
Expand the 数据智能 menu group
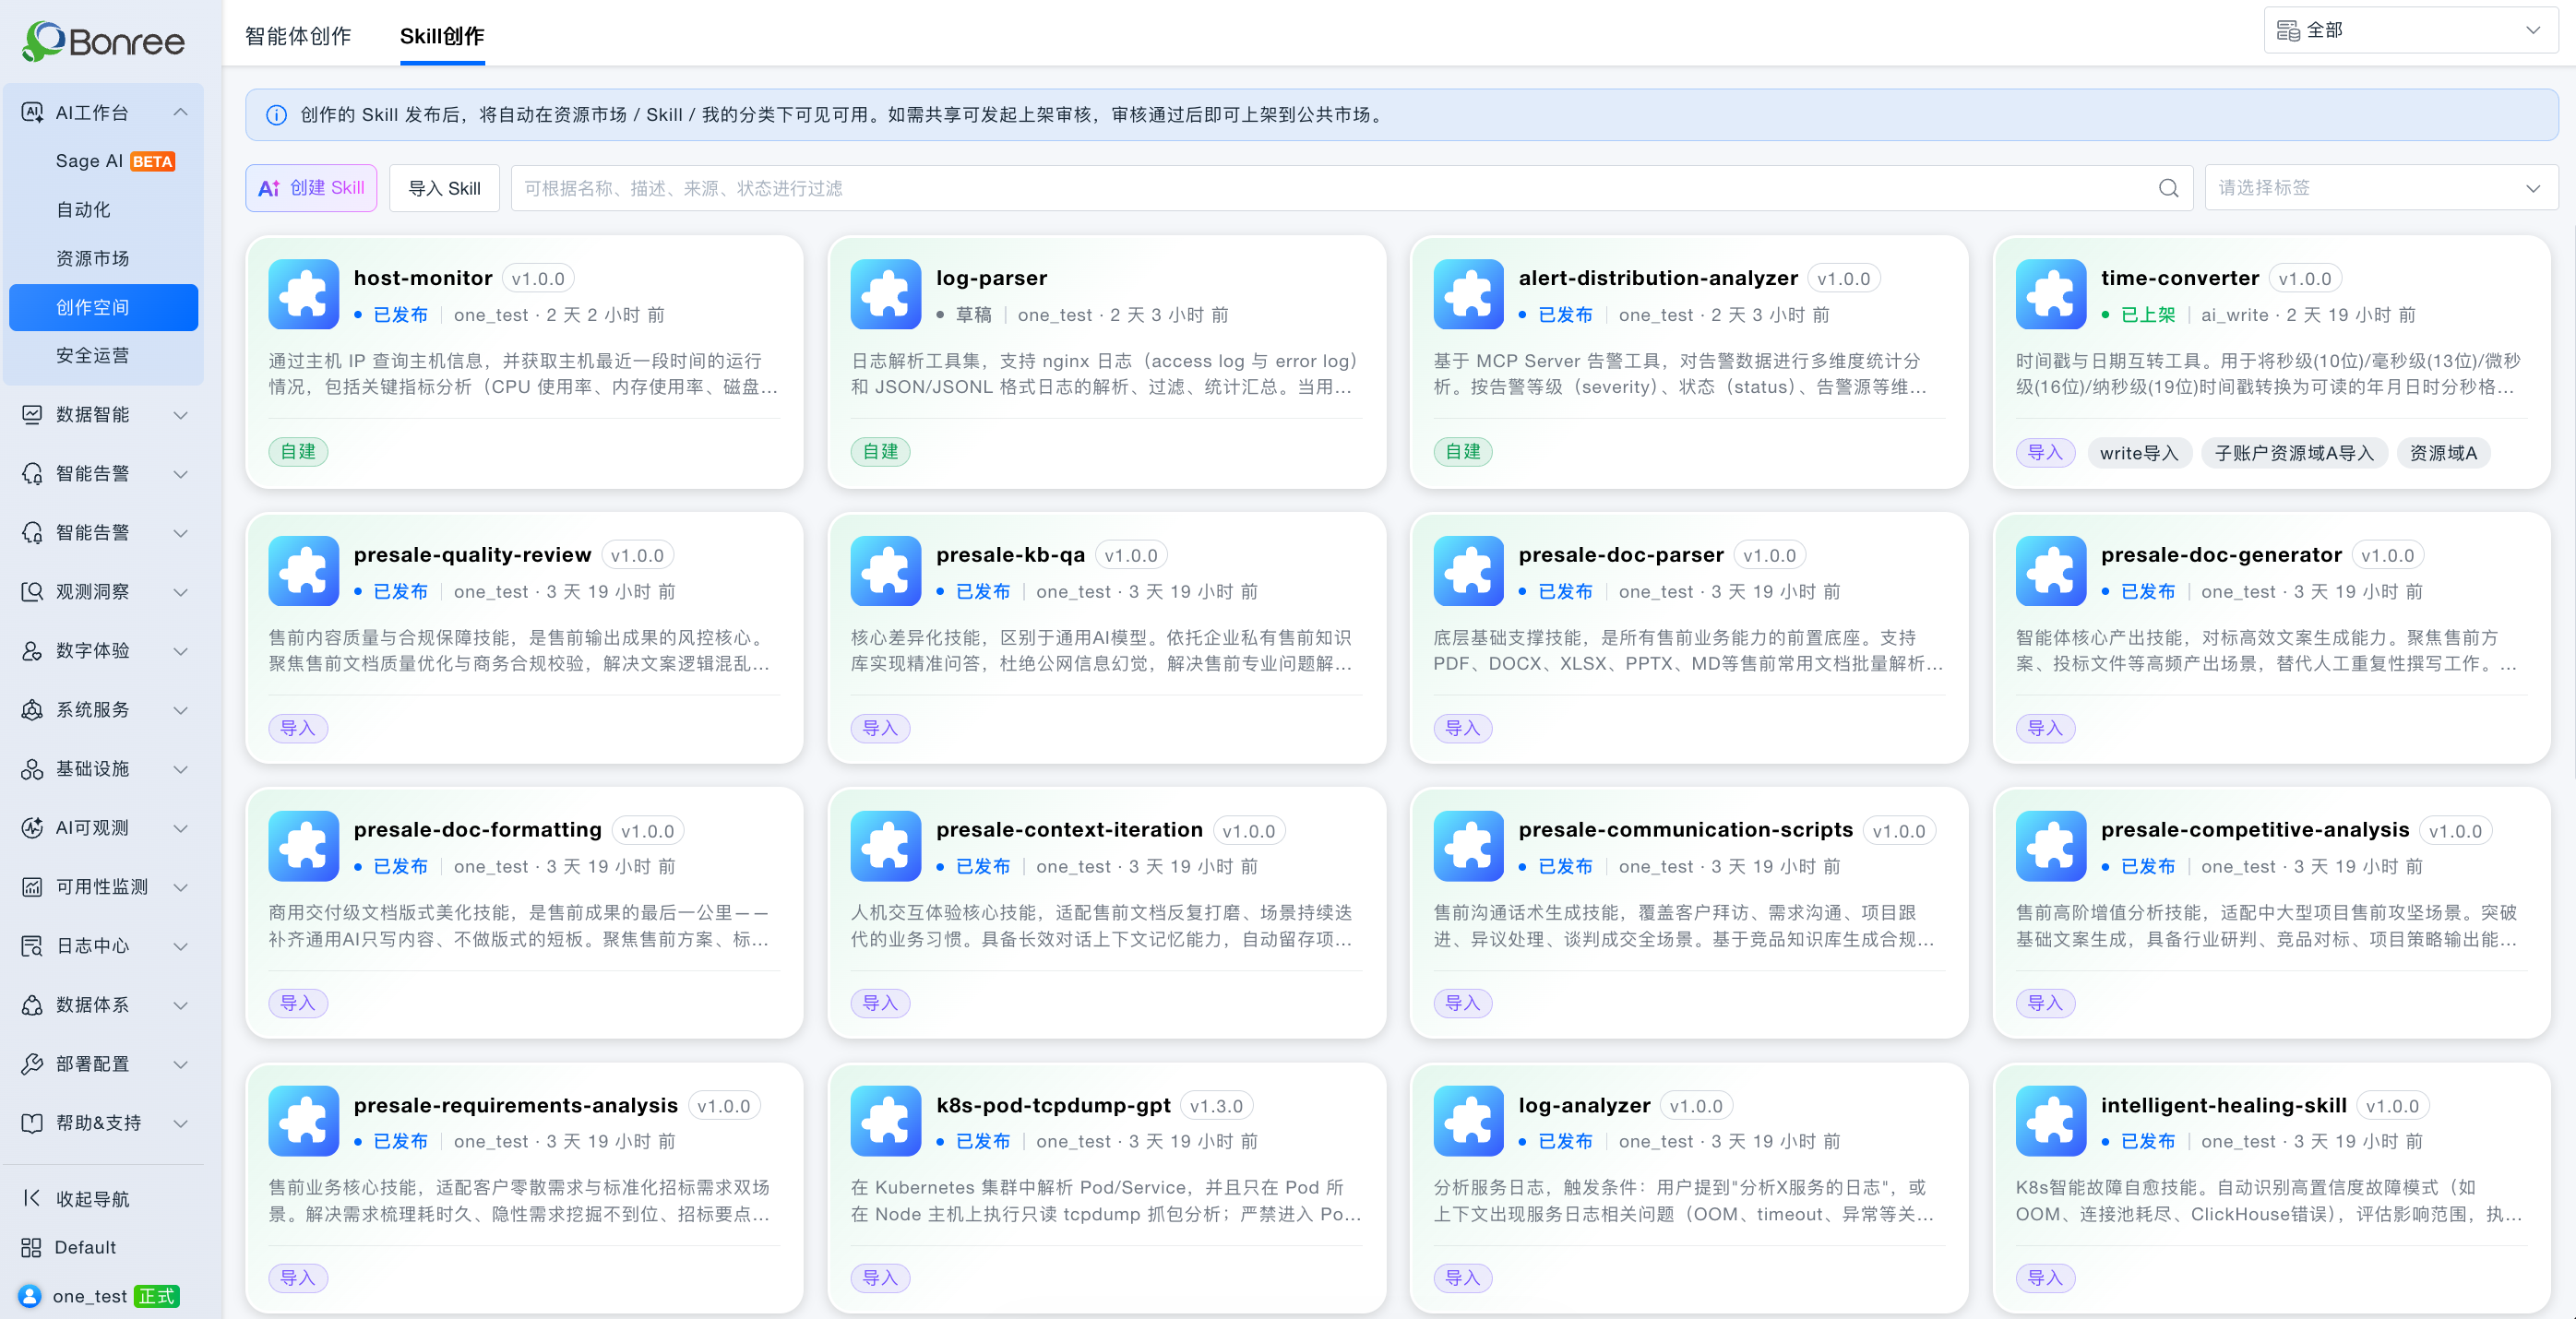tap(181, 414)
